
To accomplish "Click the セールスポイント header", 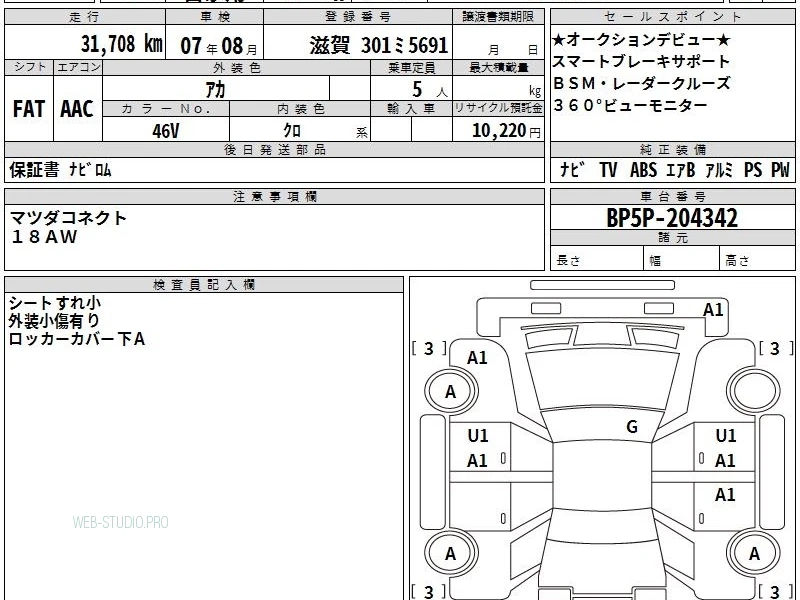I will coord(672,17).
